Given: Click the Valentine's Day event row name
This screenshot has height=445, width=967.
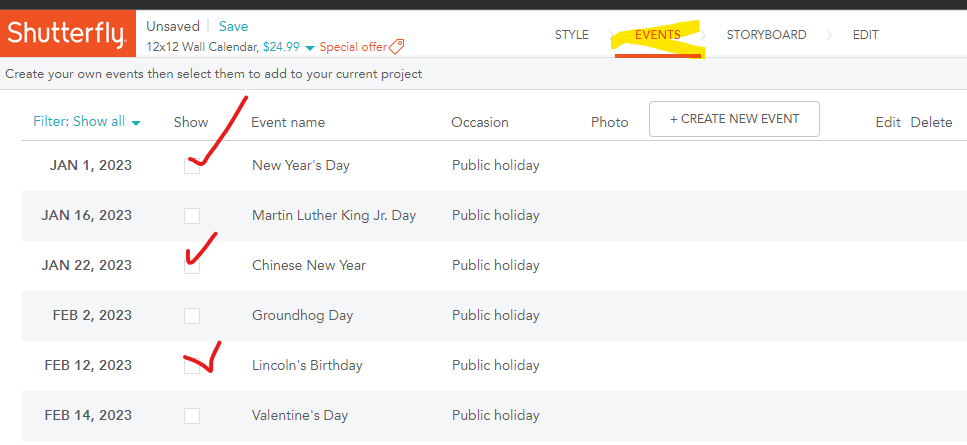Looking at the screenshot, I should tap(301, 416).
